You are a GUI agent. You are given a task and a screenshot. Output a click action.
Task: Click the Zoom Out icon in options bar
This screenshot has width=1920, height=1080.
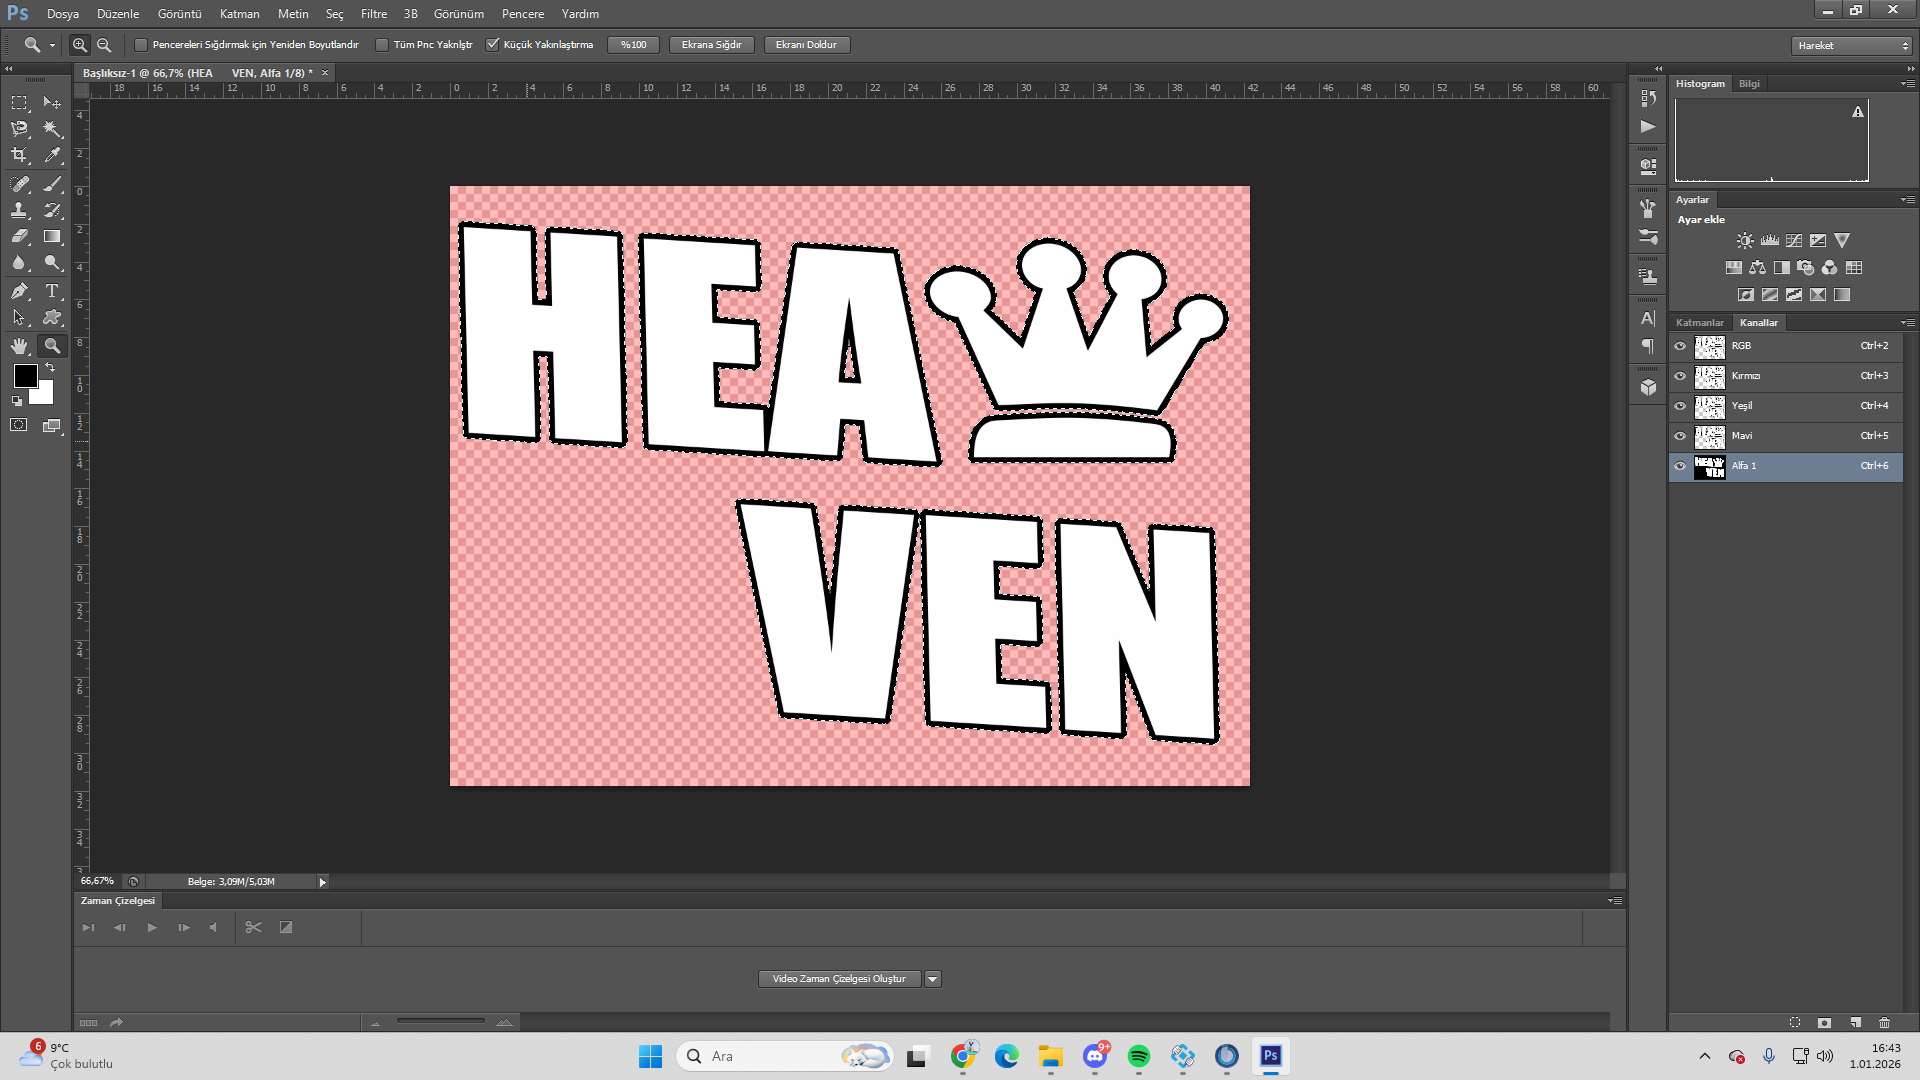(104, 45)
